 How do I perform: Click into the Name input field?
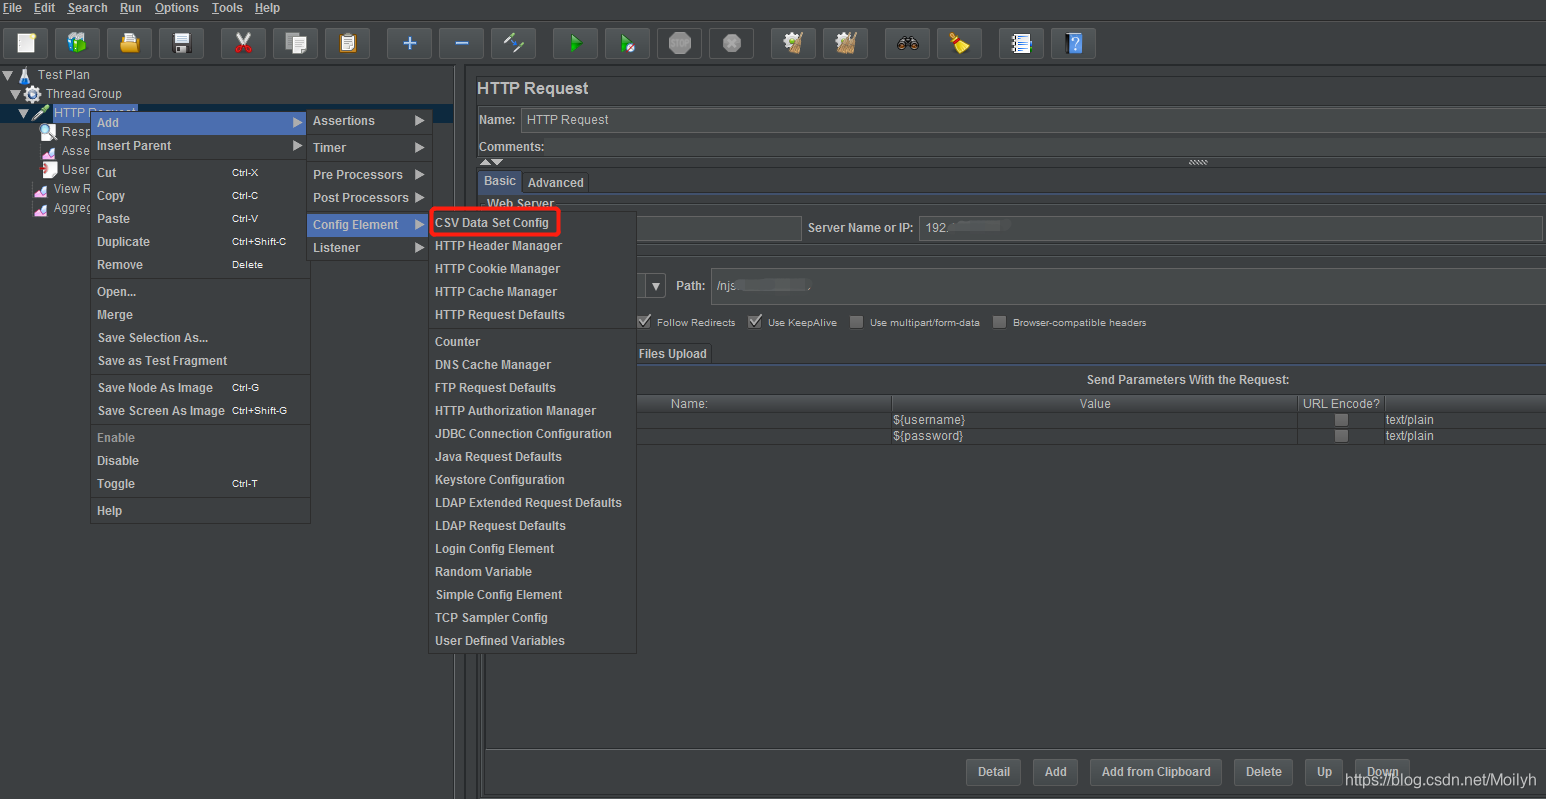(1033, 120)
